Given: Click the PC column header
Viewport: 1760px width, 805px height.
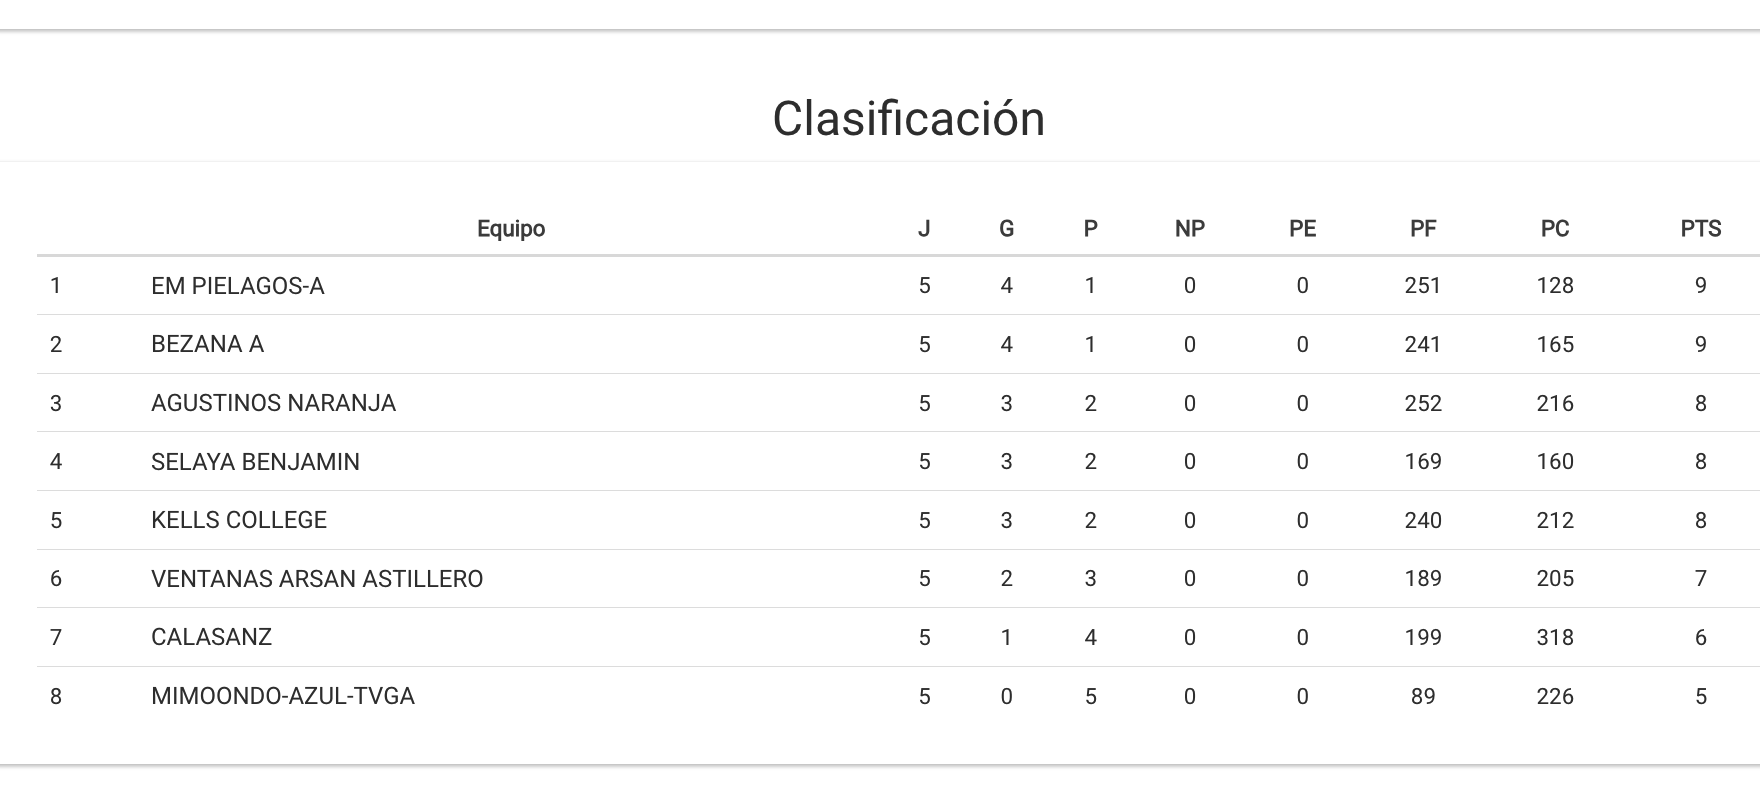Looking at the screenshot, I should pyautogui.click(x=1554, y=229).
